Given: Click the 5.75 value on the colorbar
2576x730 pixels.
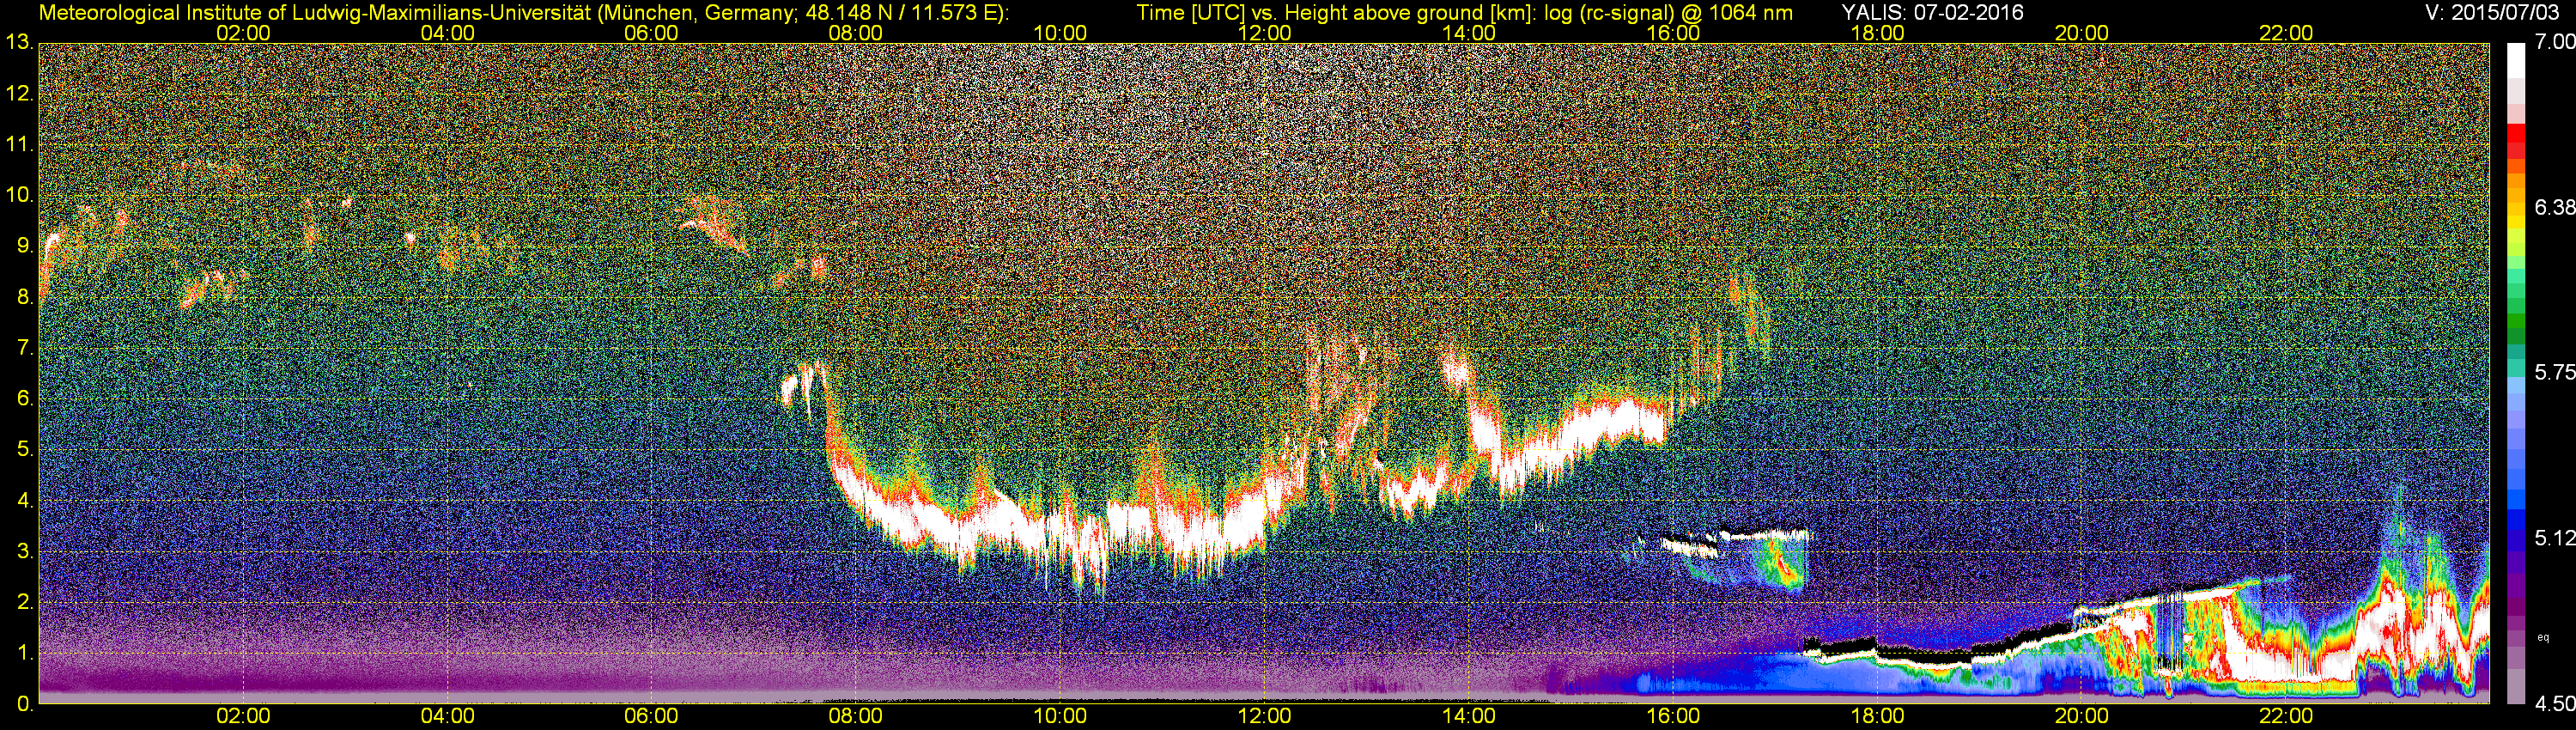Looking at the screenshot, I should pos(2554,372).
